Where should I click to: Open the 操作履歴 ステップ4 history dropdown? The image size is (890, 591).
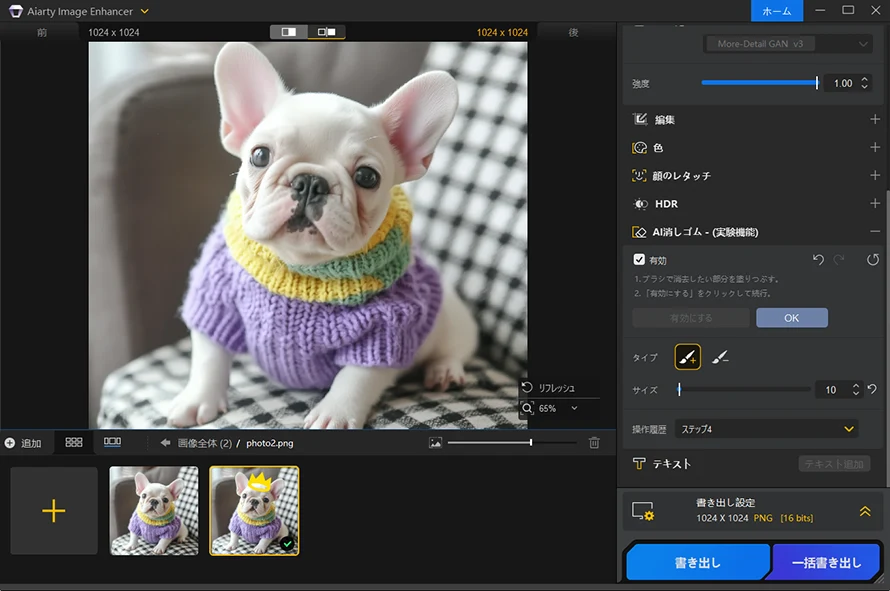tap(766, 428)
